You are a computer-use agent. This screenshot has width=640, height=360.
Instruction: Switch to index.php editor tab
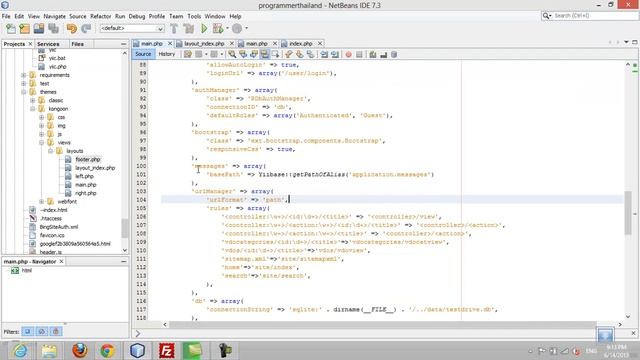[300, 43]
